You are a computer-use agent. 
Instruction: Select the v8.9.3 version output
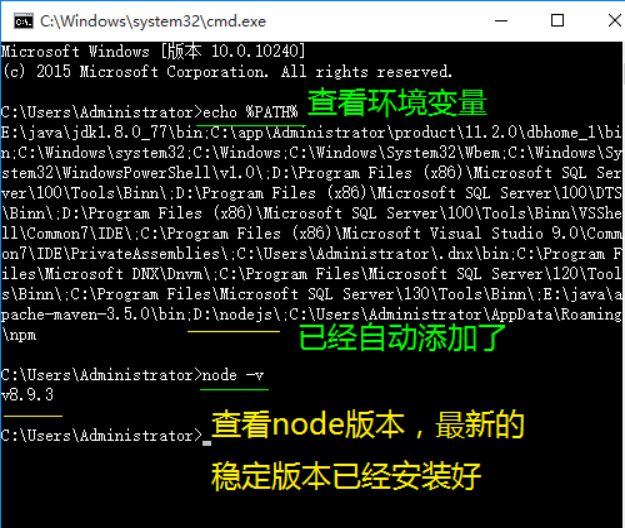pos(27,395)
